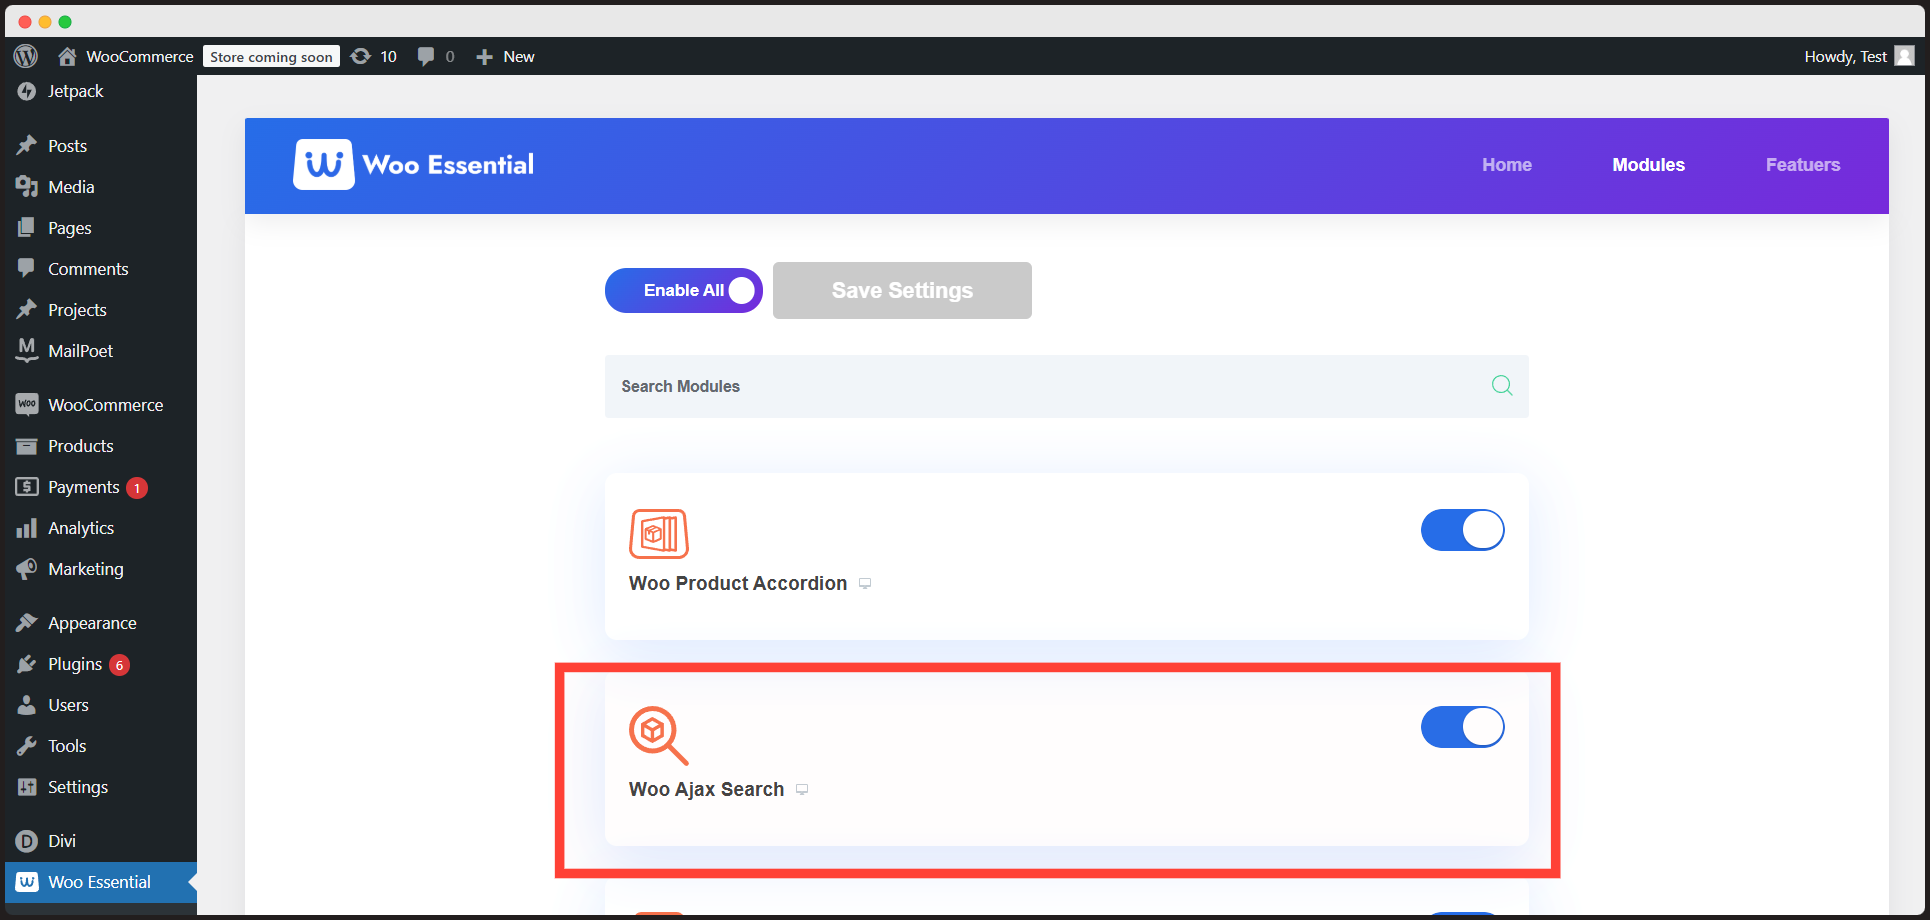Click the 10 updates count

pyautogui.click(x=388, y=56)
